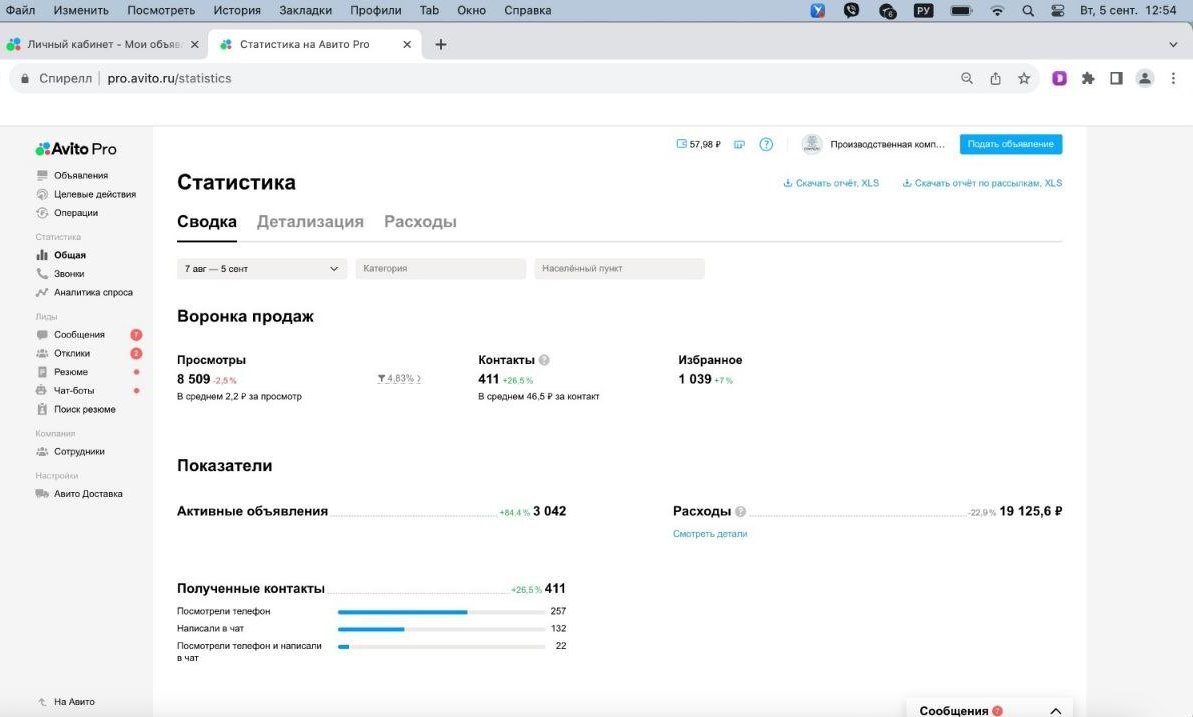Click the help question mark icon in header
This screenshot has width=1193, height=717.
pos(766,144)
